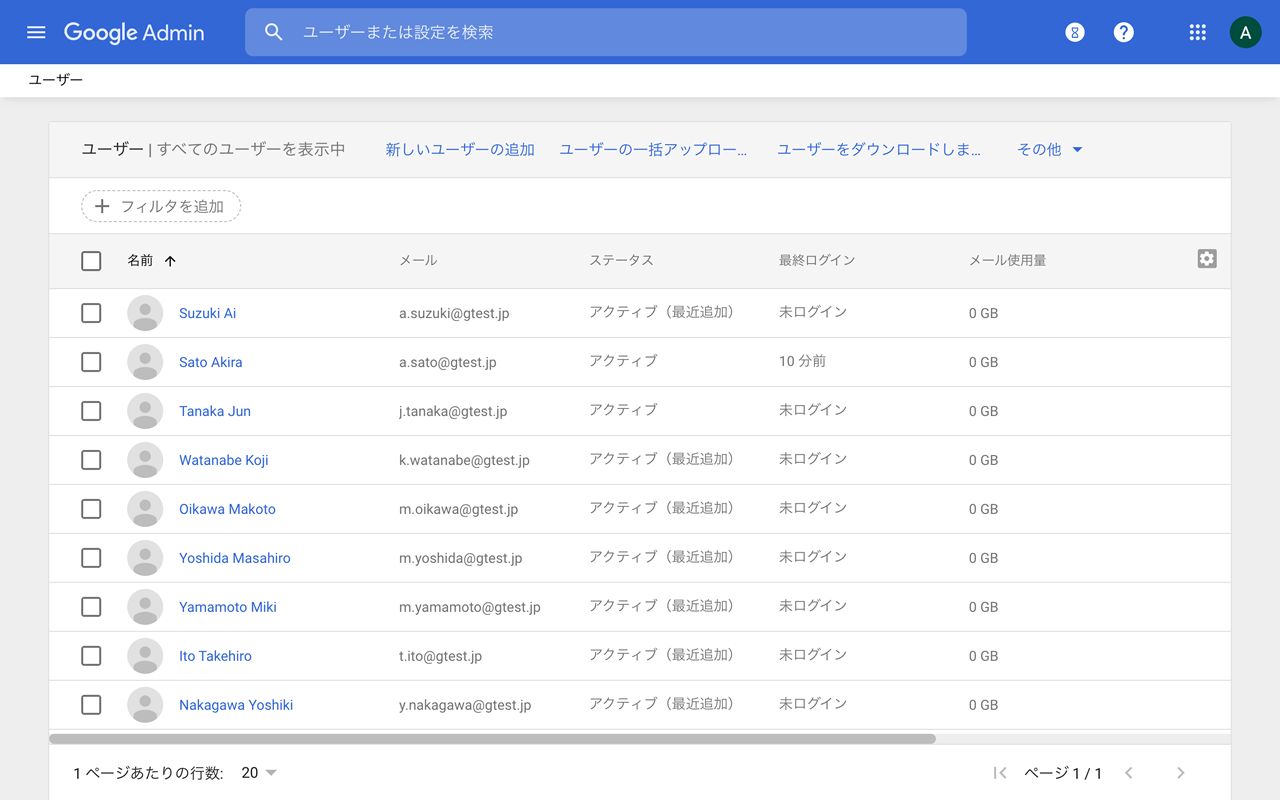
Task: Click Tanaka Jun's avatar icon
Action: pos(145,411)
